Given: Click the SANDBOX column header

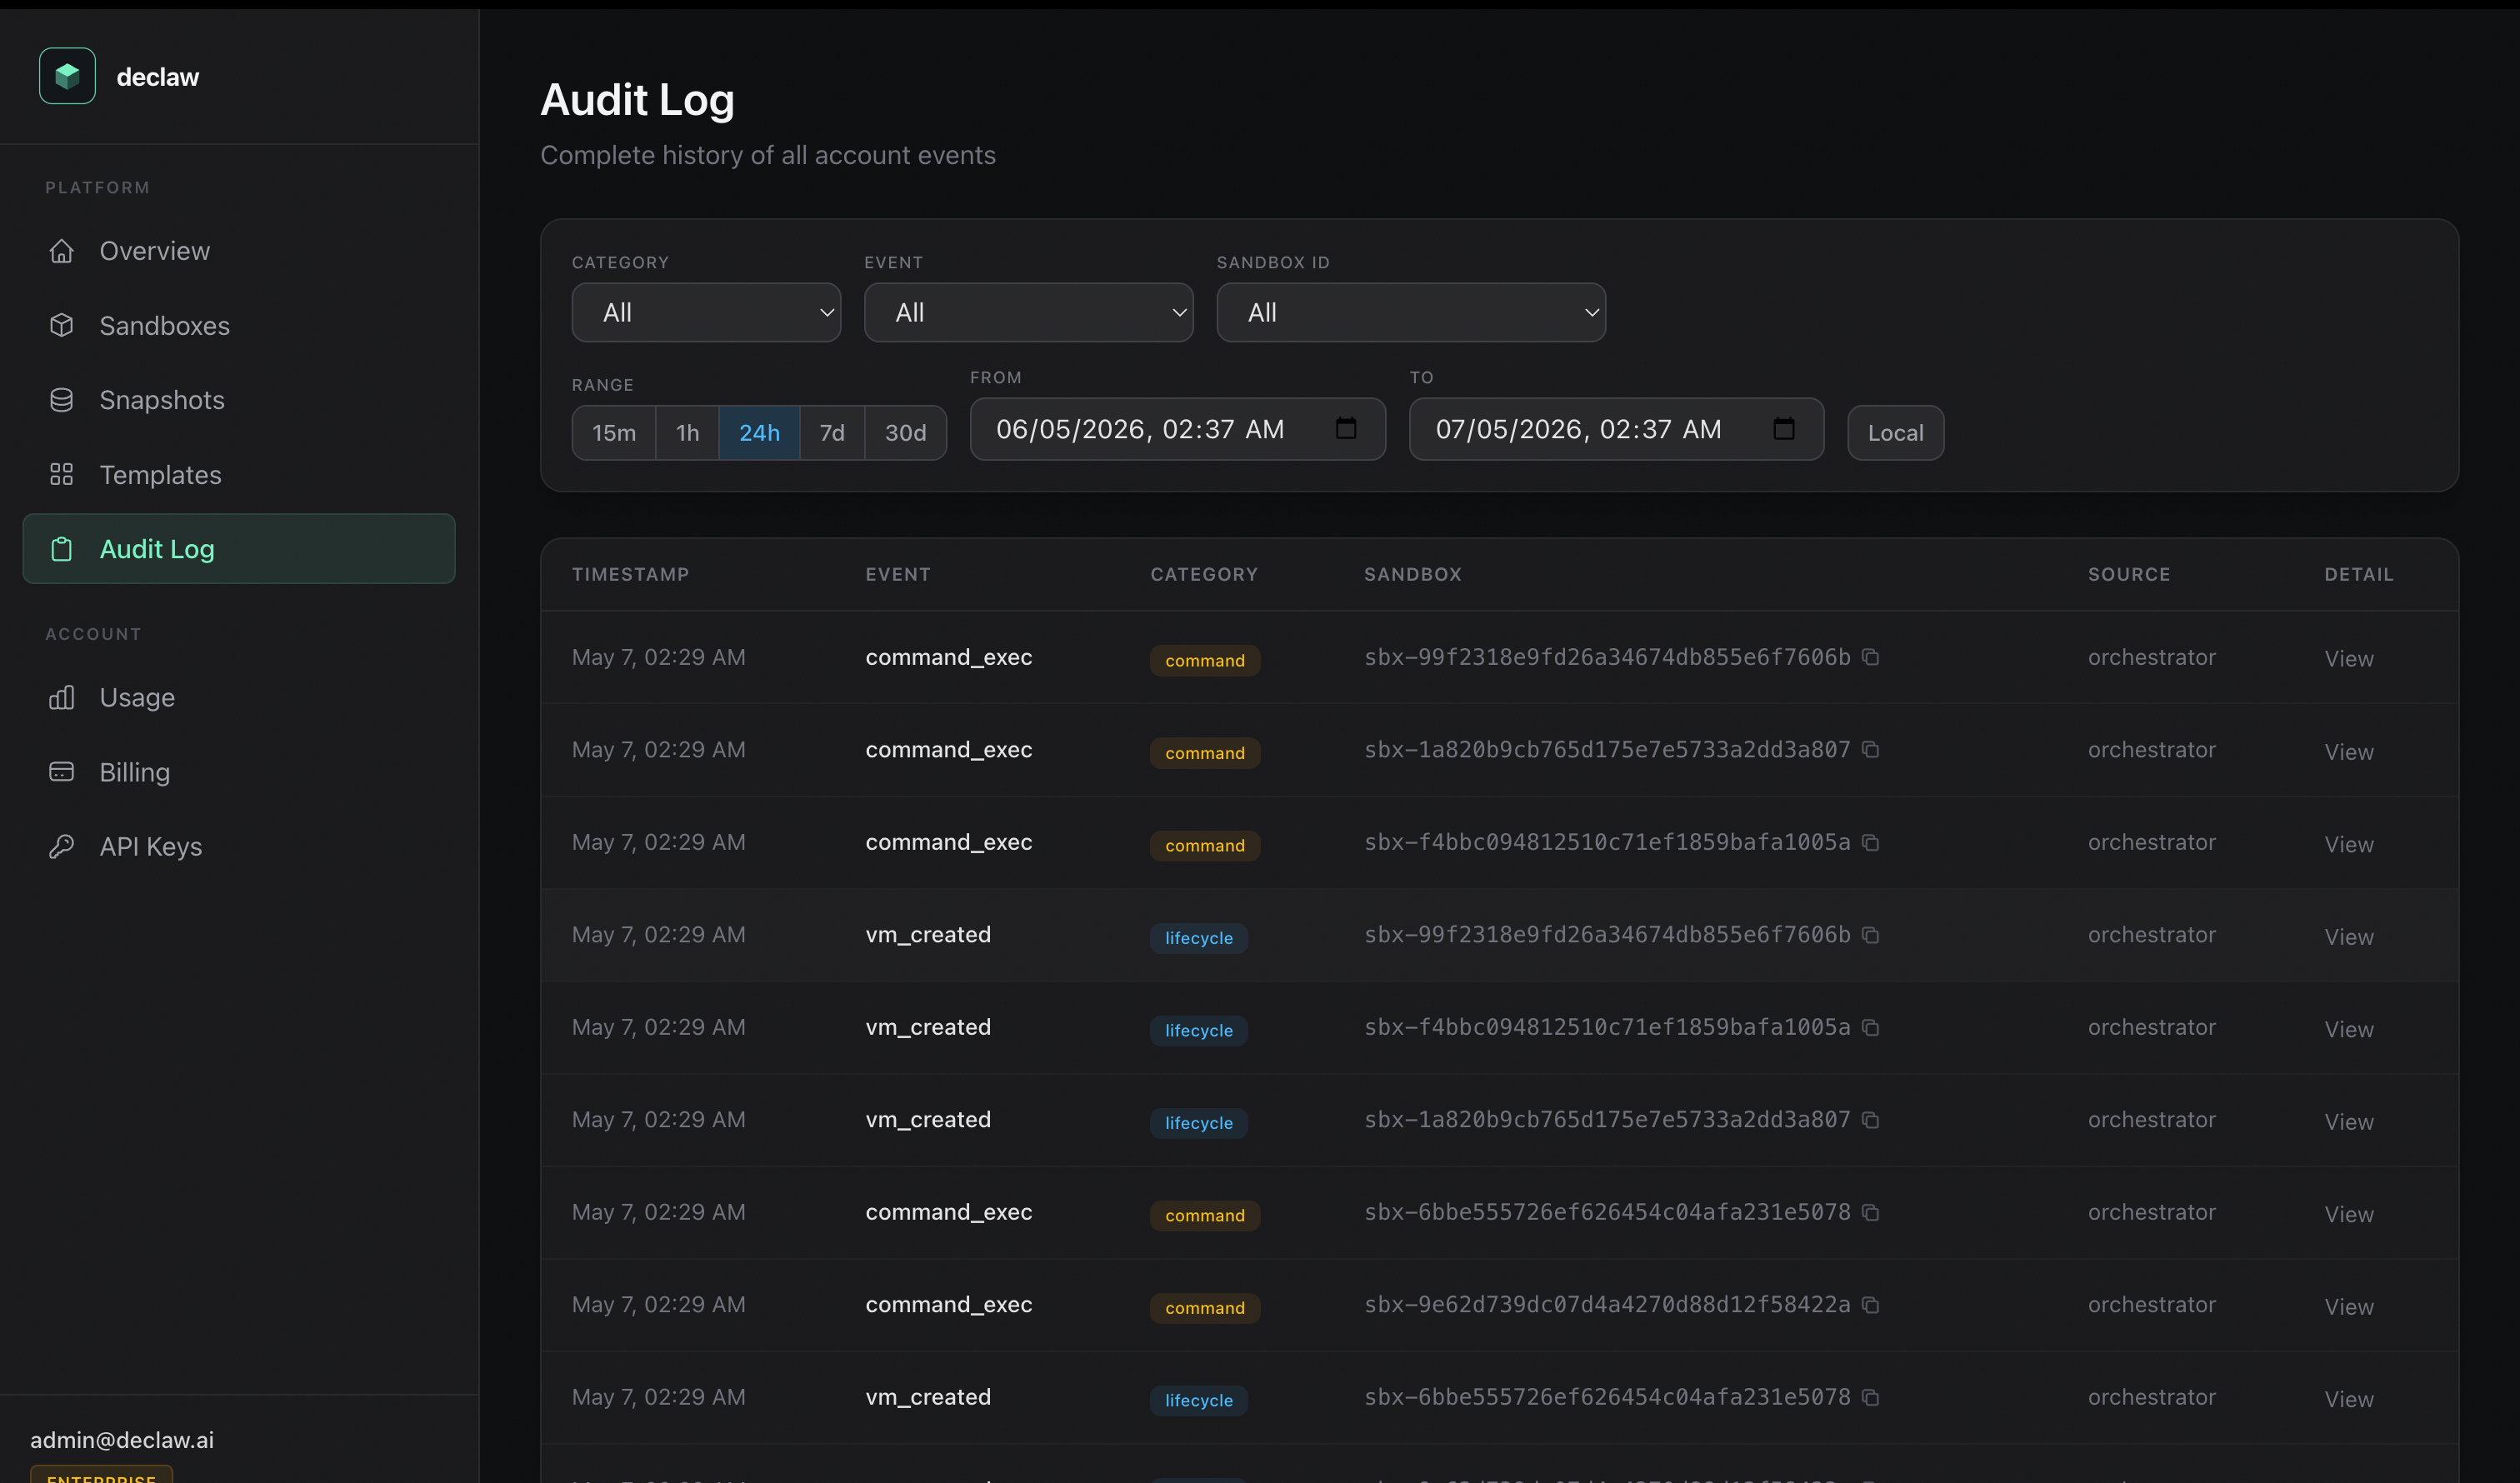Looking at the screenshot, I should click(1412, 574).
